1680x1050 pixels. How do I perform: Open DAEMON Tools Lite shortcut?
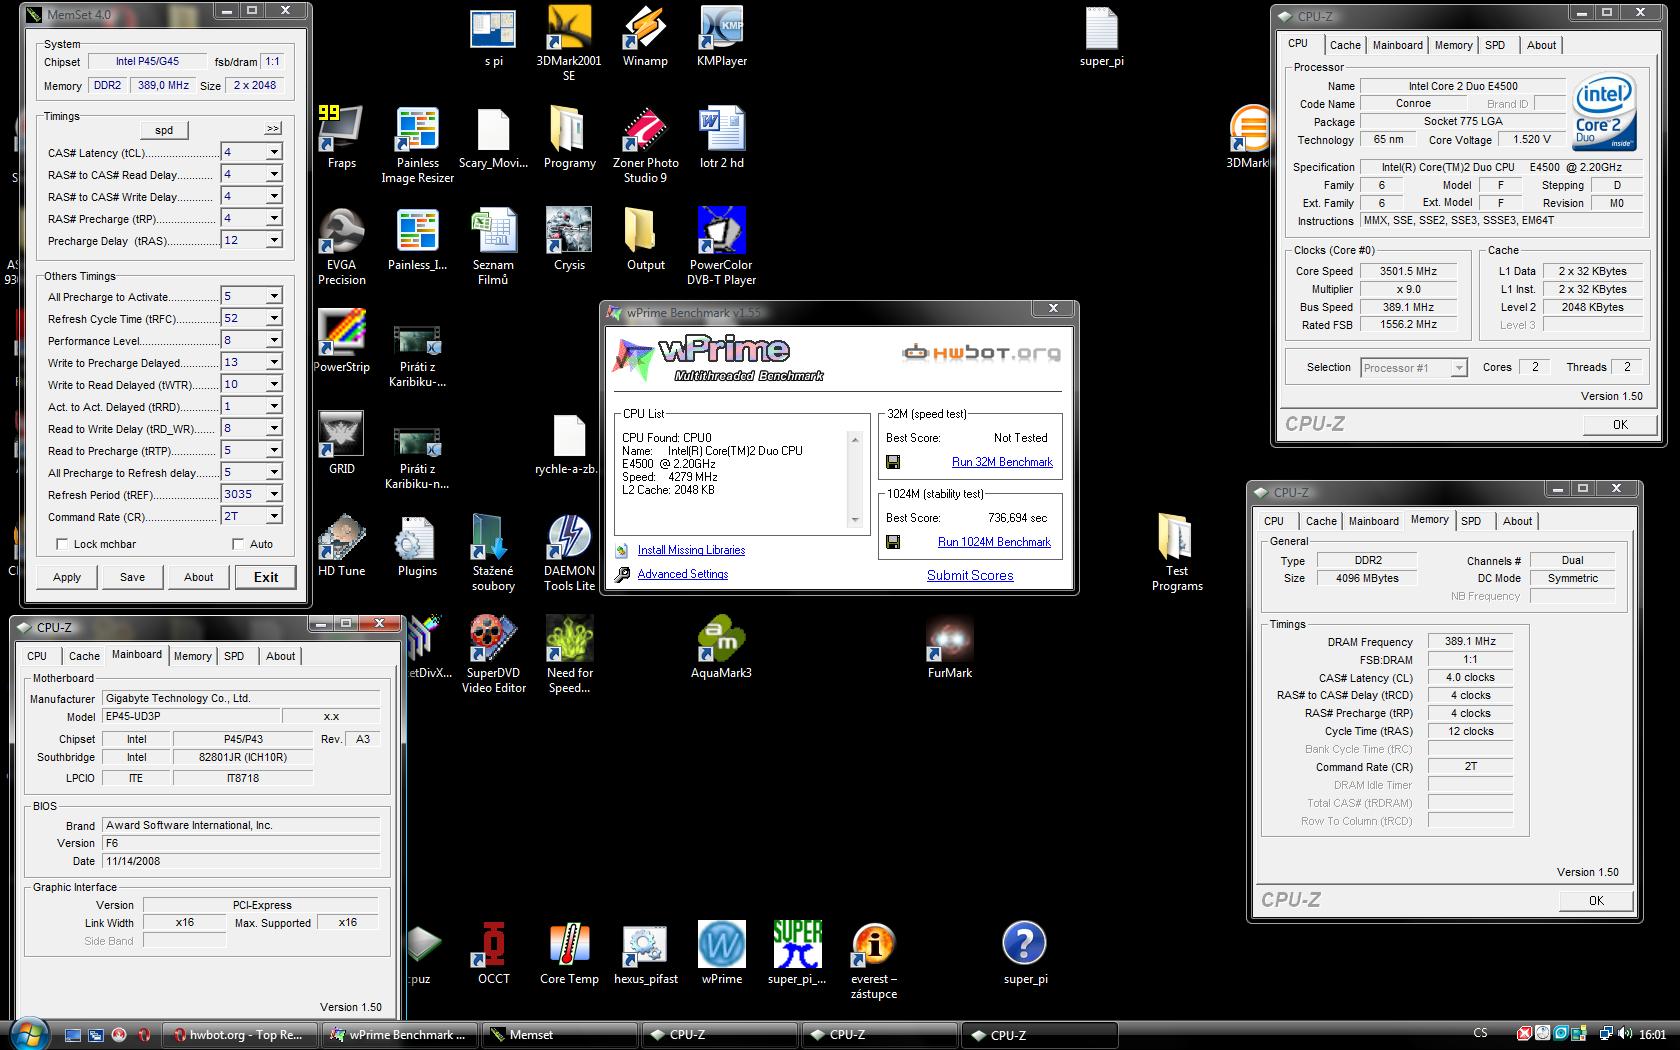pyautogui.click(x=569, y=554)
